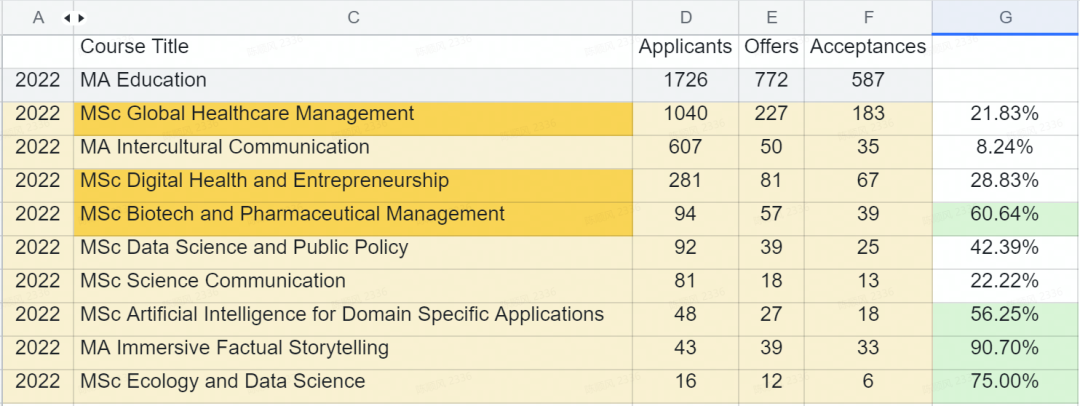
Task: Click the Acceptances header cell
Action: coord(867,47)
